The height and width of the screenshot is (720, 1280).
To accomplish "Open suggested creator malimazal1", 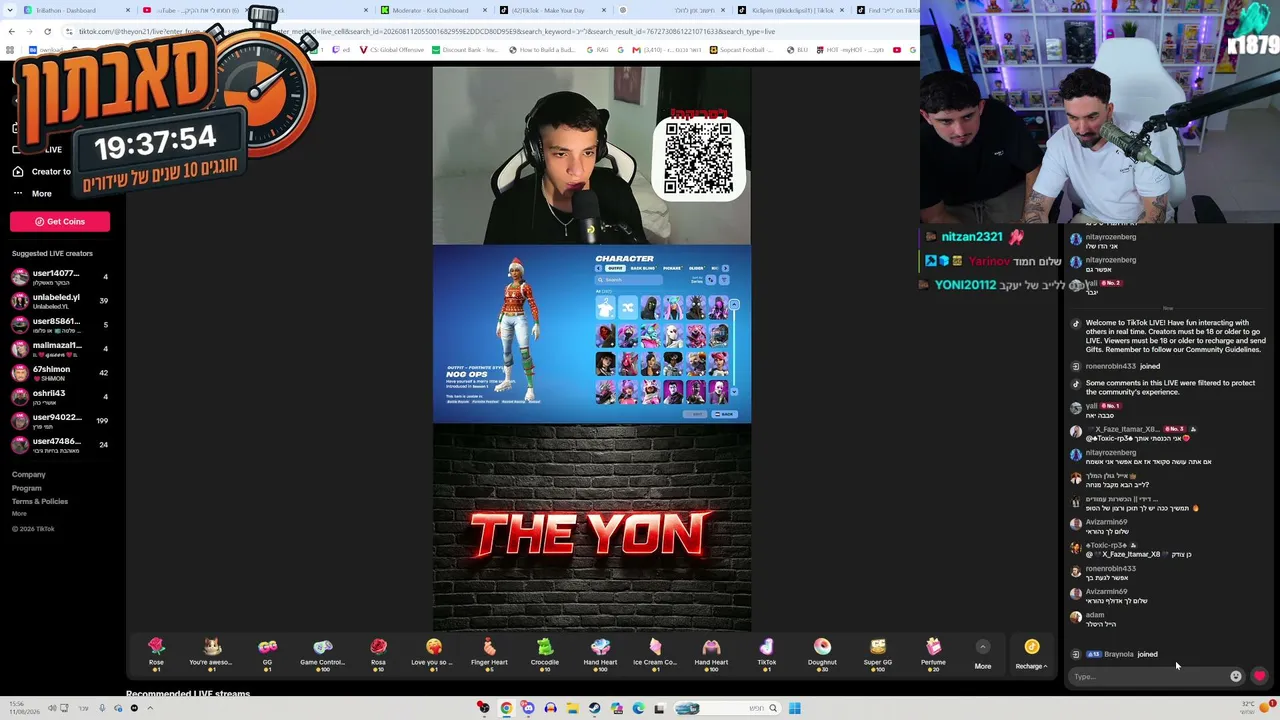I will [x=60, y=349].
